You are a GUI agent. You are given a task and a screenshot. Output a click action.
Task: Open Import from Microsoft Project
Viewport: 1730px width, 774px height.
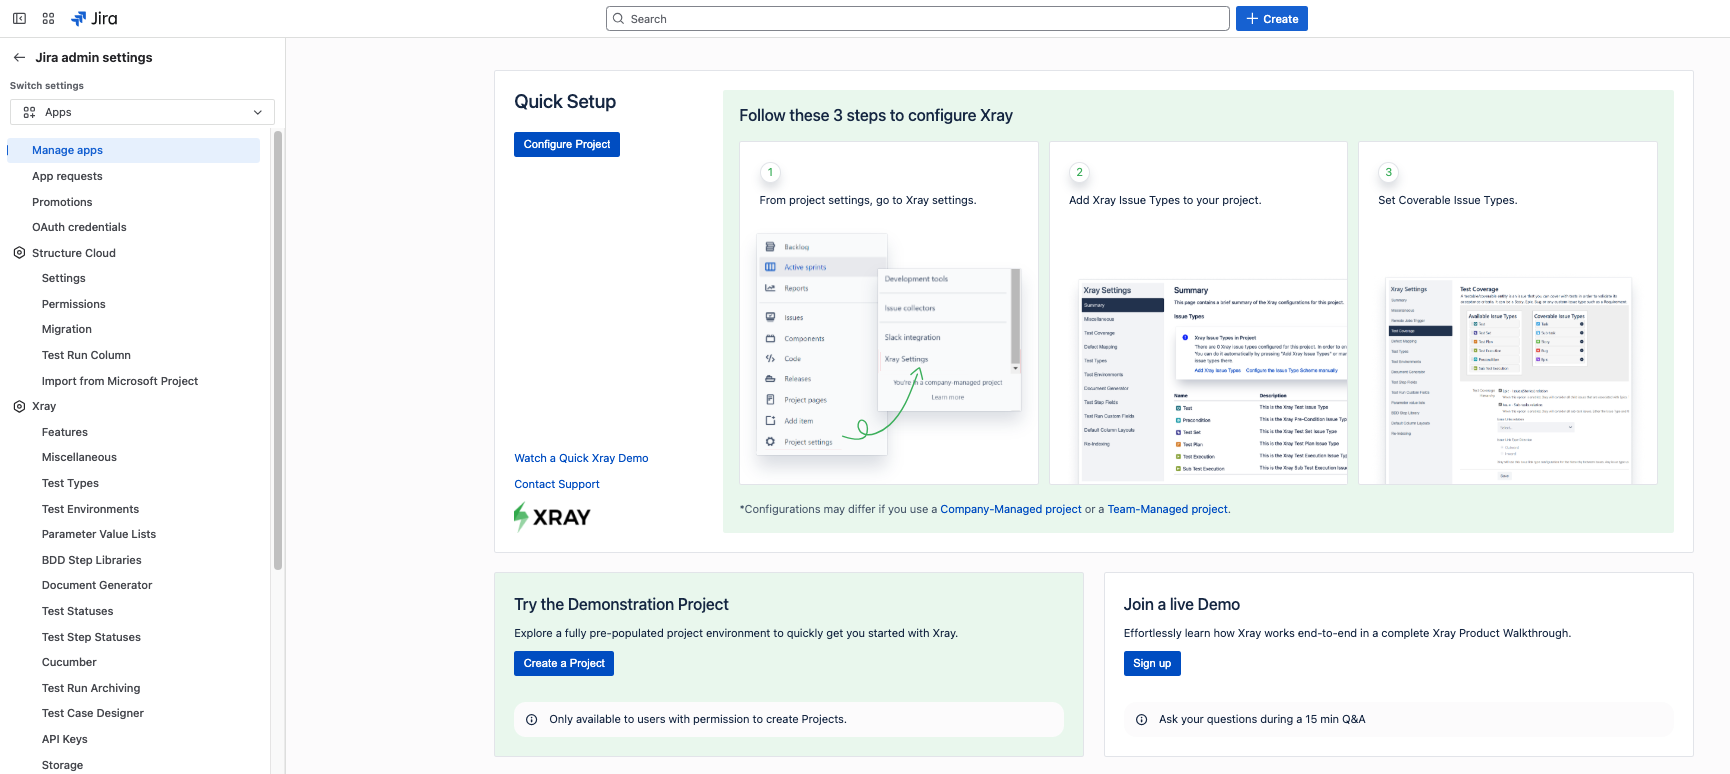[x=120, y=381]
